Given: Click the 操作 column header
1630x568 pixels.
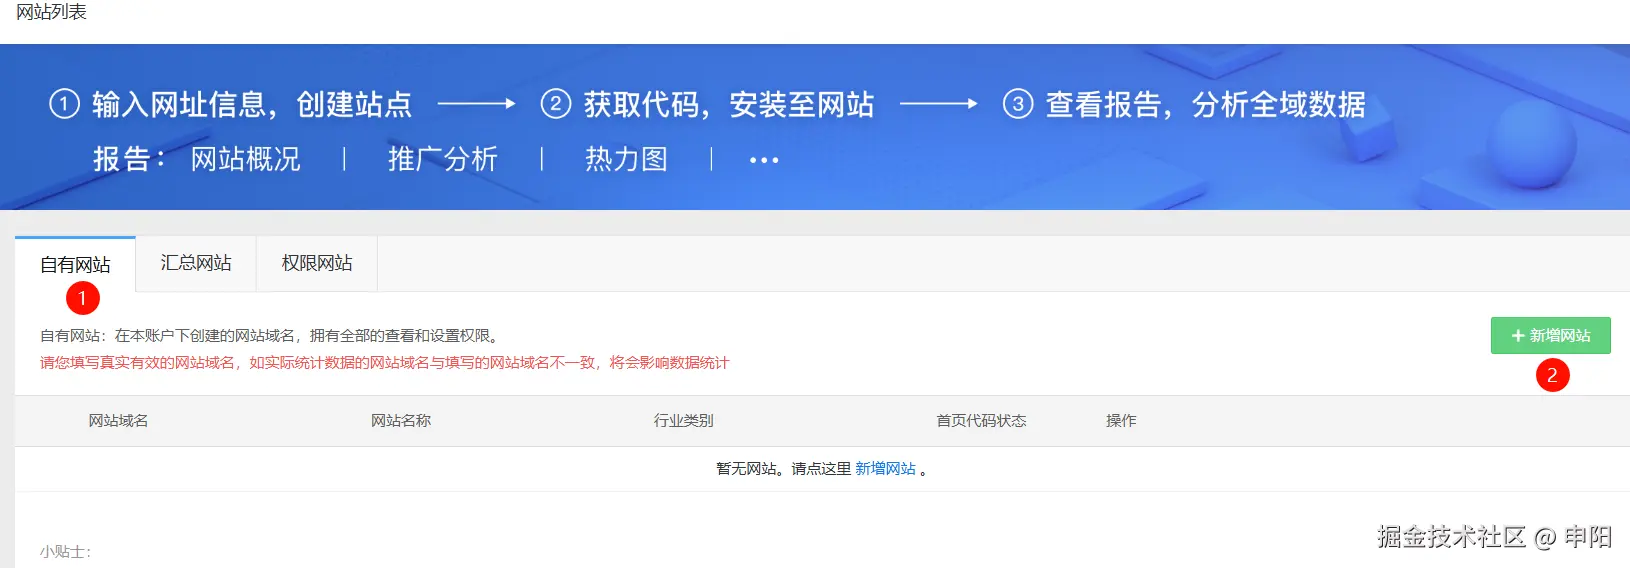Looking at the screenshot, I should (1121, 421).
